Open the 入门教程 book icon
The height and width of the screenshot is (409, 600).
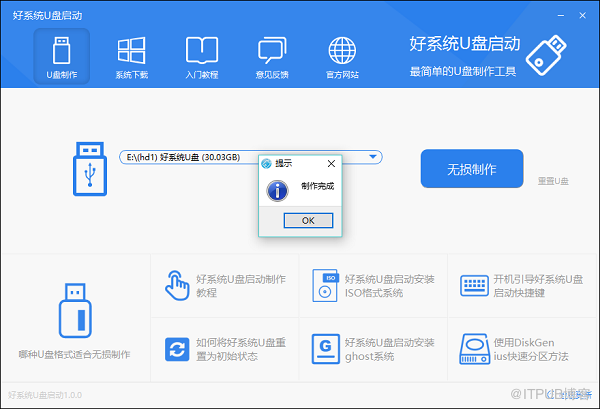202,50
